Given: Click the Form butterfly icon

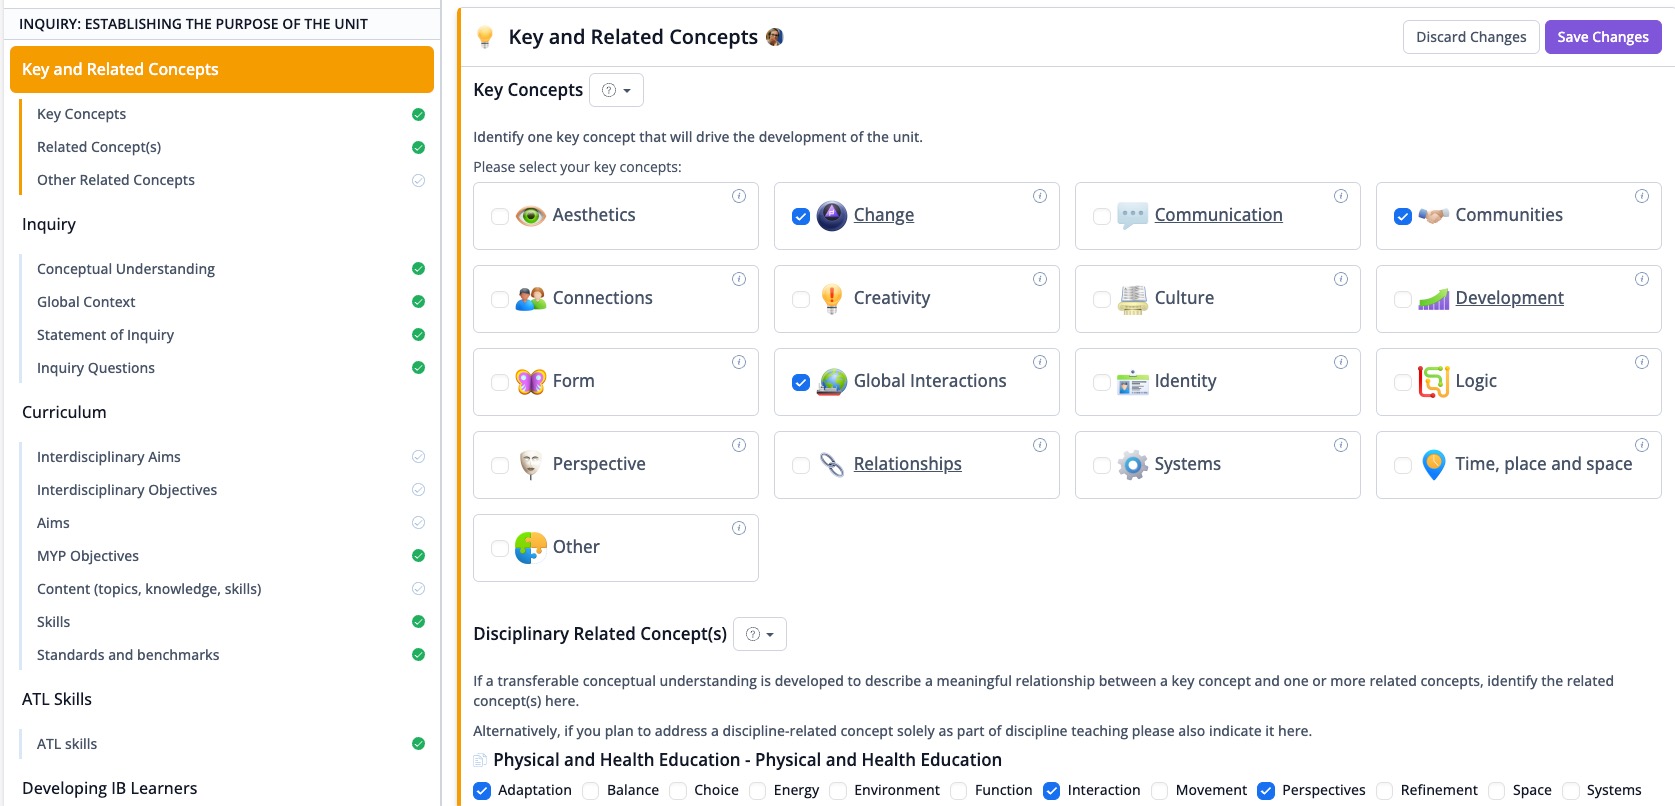Looking at the screenshot, I should click(531, 382).
